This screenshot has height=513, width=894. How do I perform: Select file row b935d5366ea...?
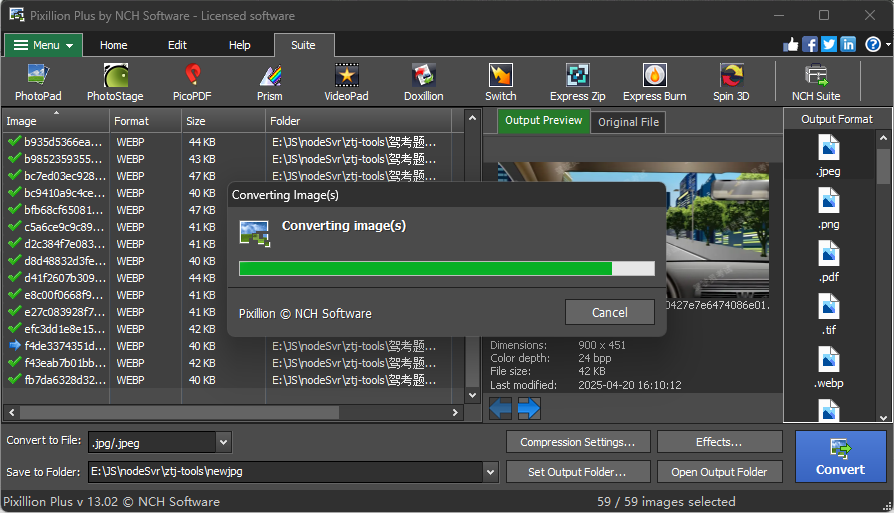click(234, 142)
